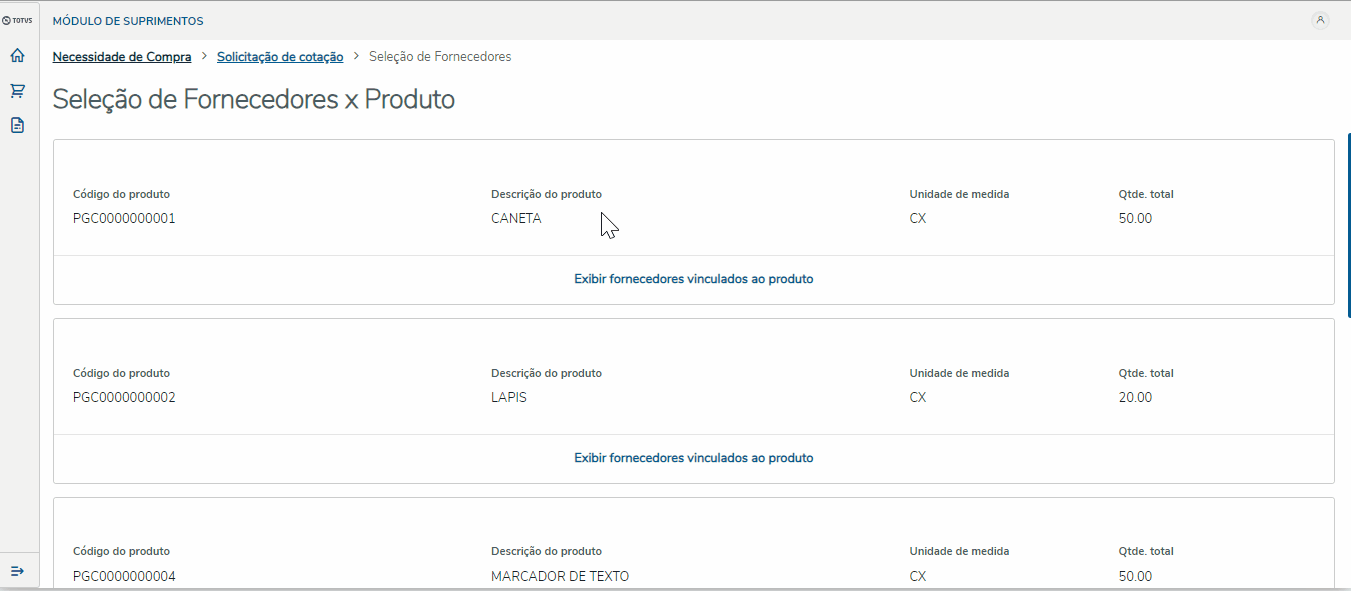Image resolution: width=1351 pixels, height=591 pixels.
Task: Open the document sidebar icon
Action: click(x=17, y=125)
